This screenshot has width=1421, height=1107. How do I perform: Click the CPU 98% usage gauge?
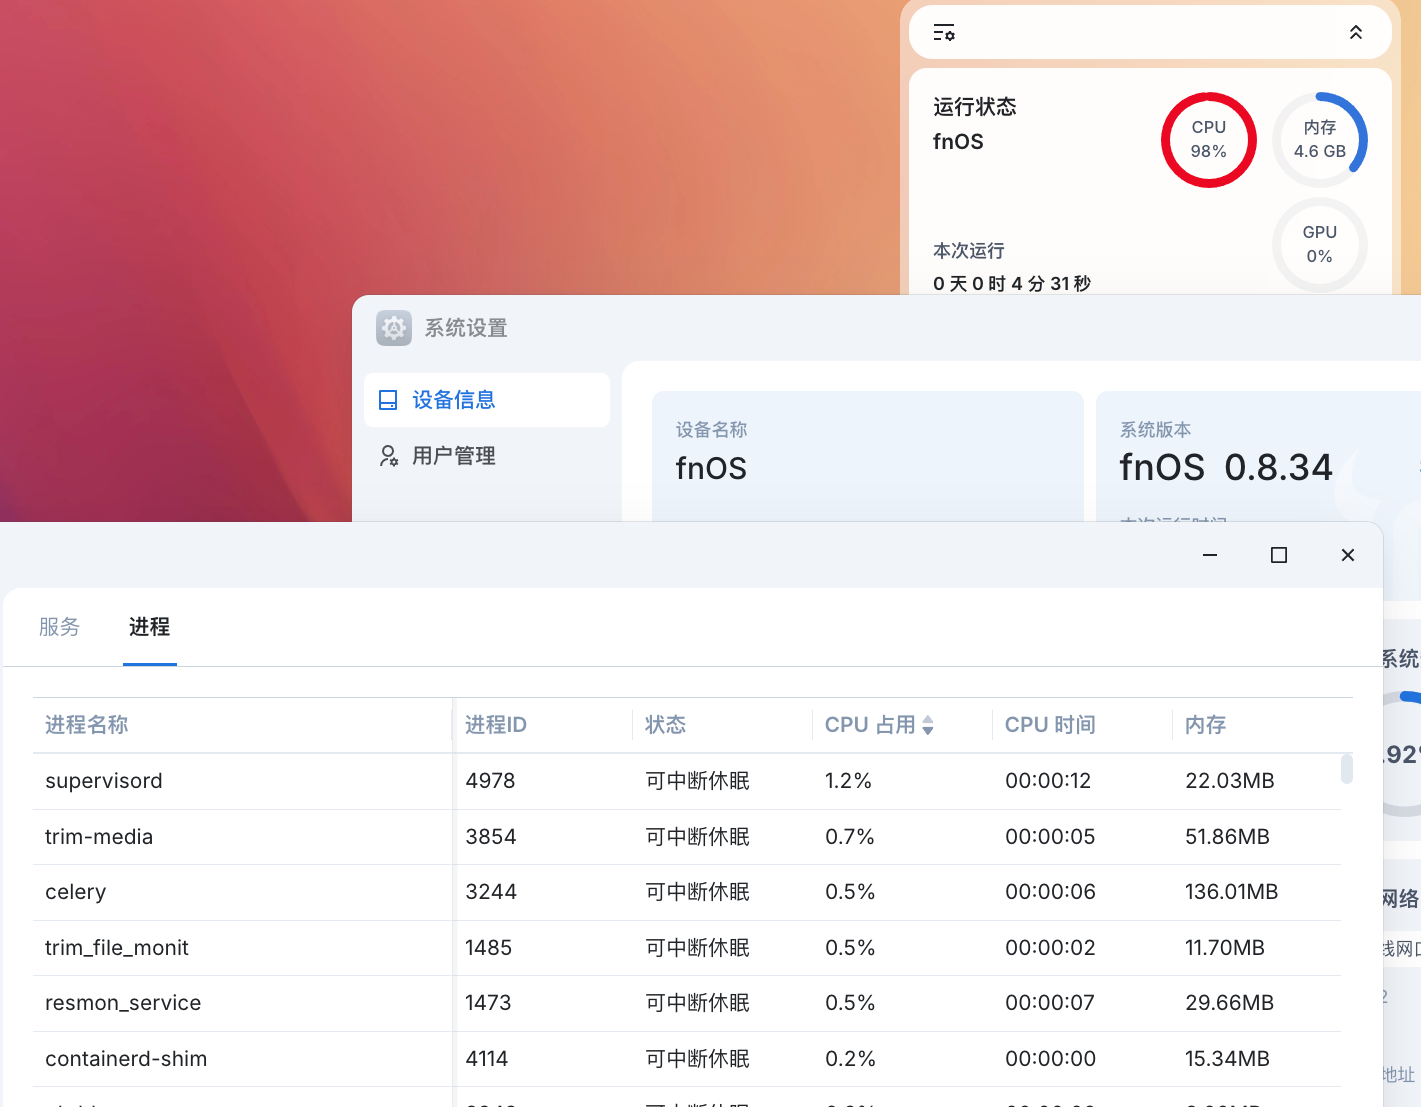pos(1208,140)
